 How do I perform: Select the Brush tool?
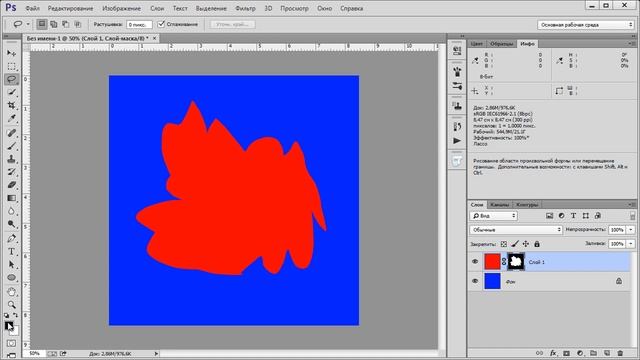(x=11, y=146)
